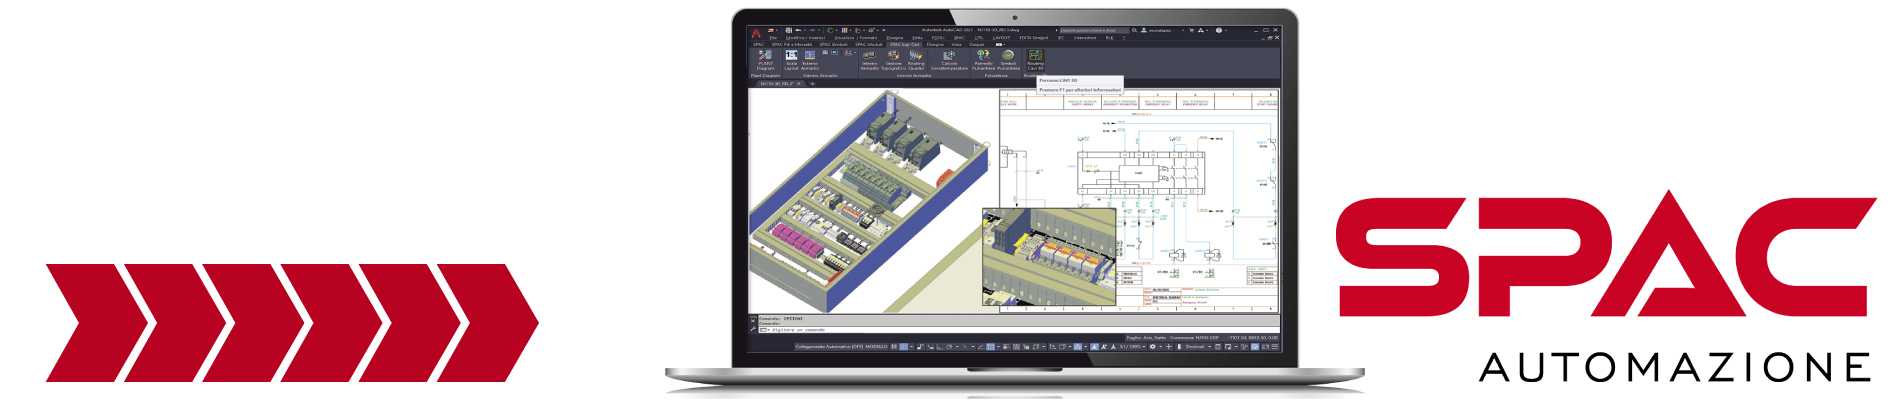Launch the Routing Cavi 3D tool

click(1036, 59)
